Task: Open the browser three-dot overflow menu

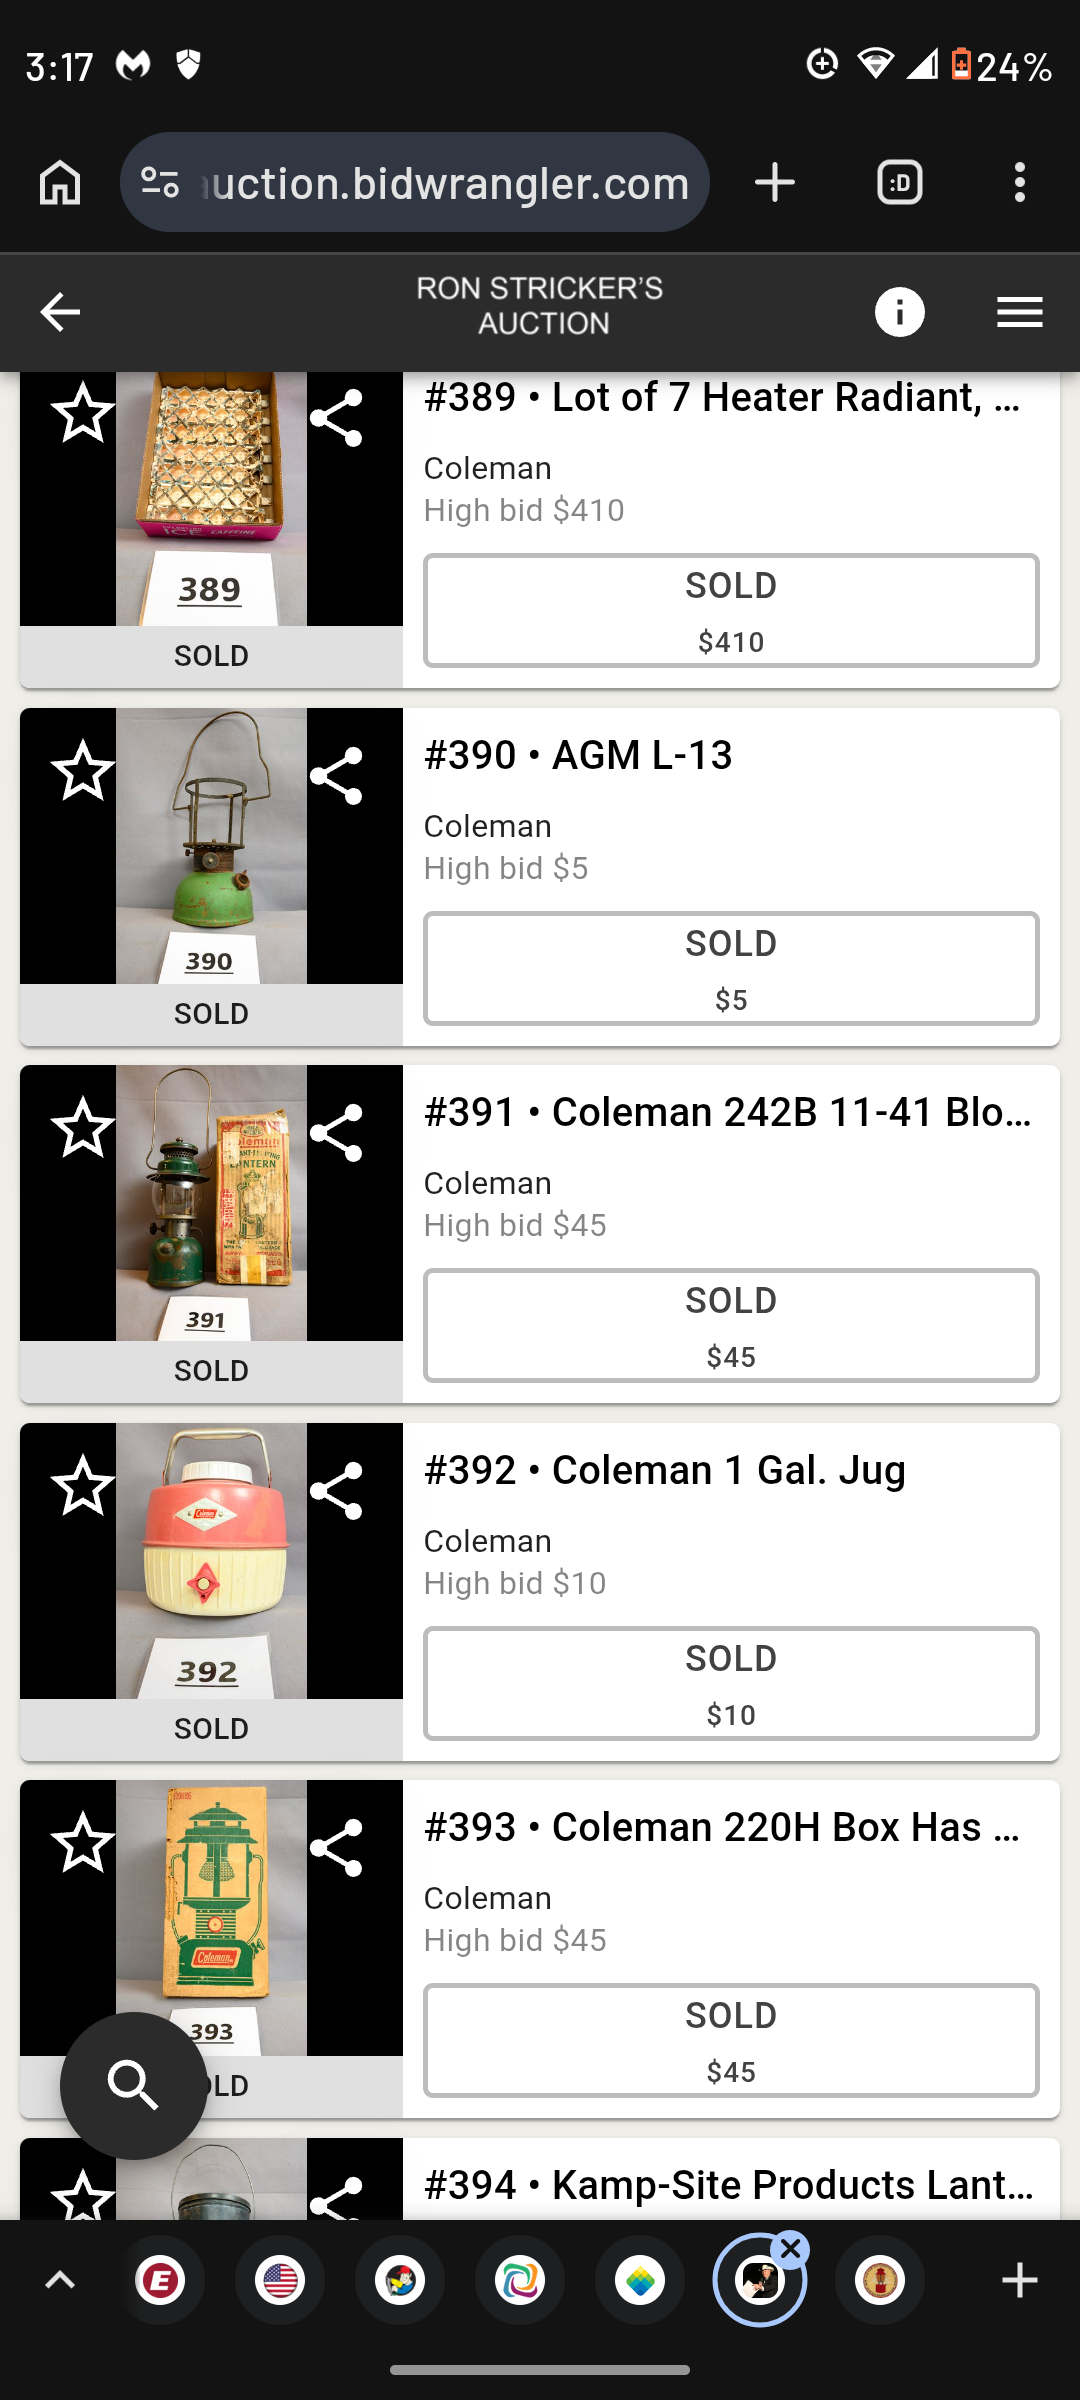Action: [x=1019, y=183]
